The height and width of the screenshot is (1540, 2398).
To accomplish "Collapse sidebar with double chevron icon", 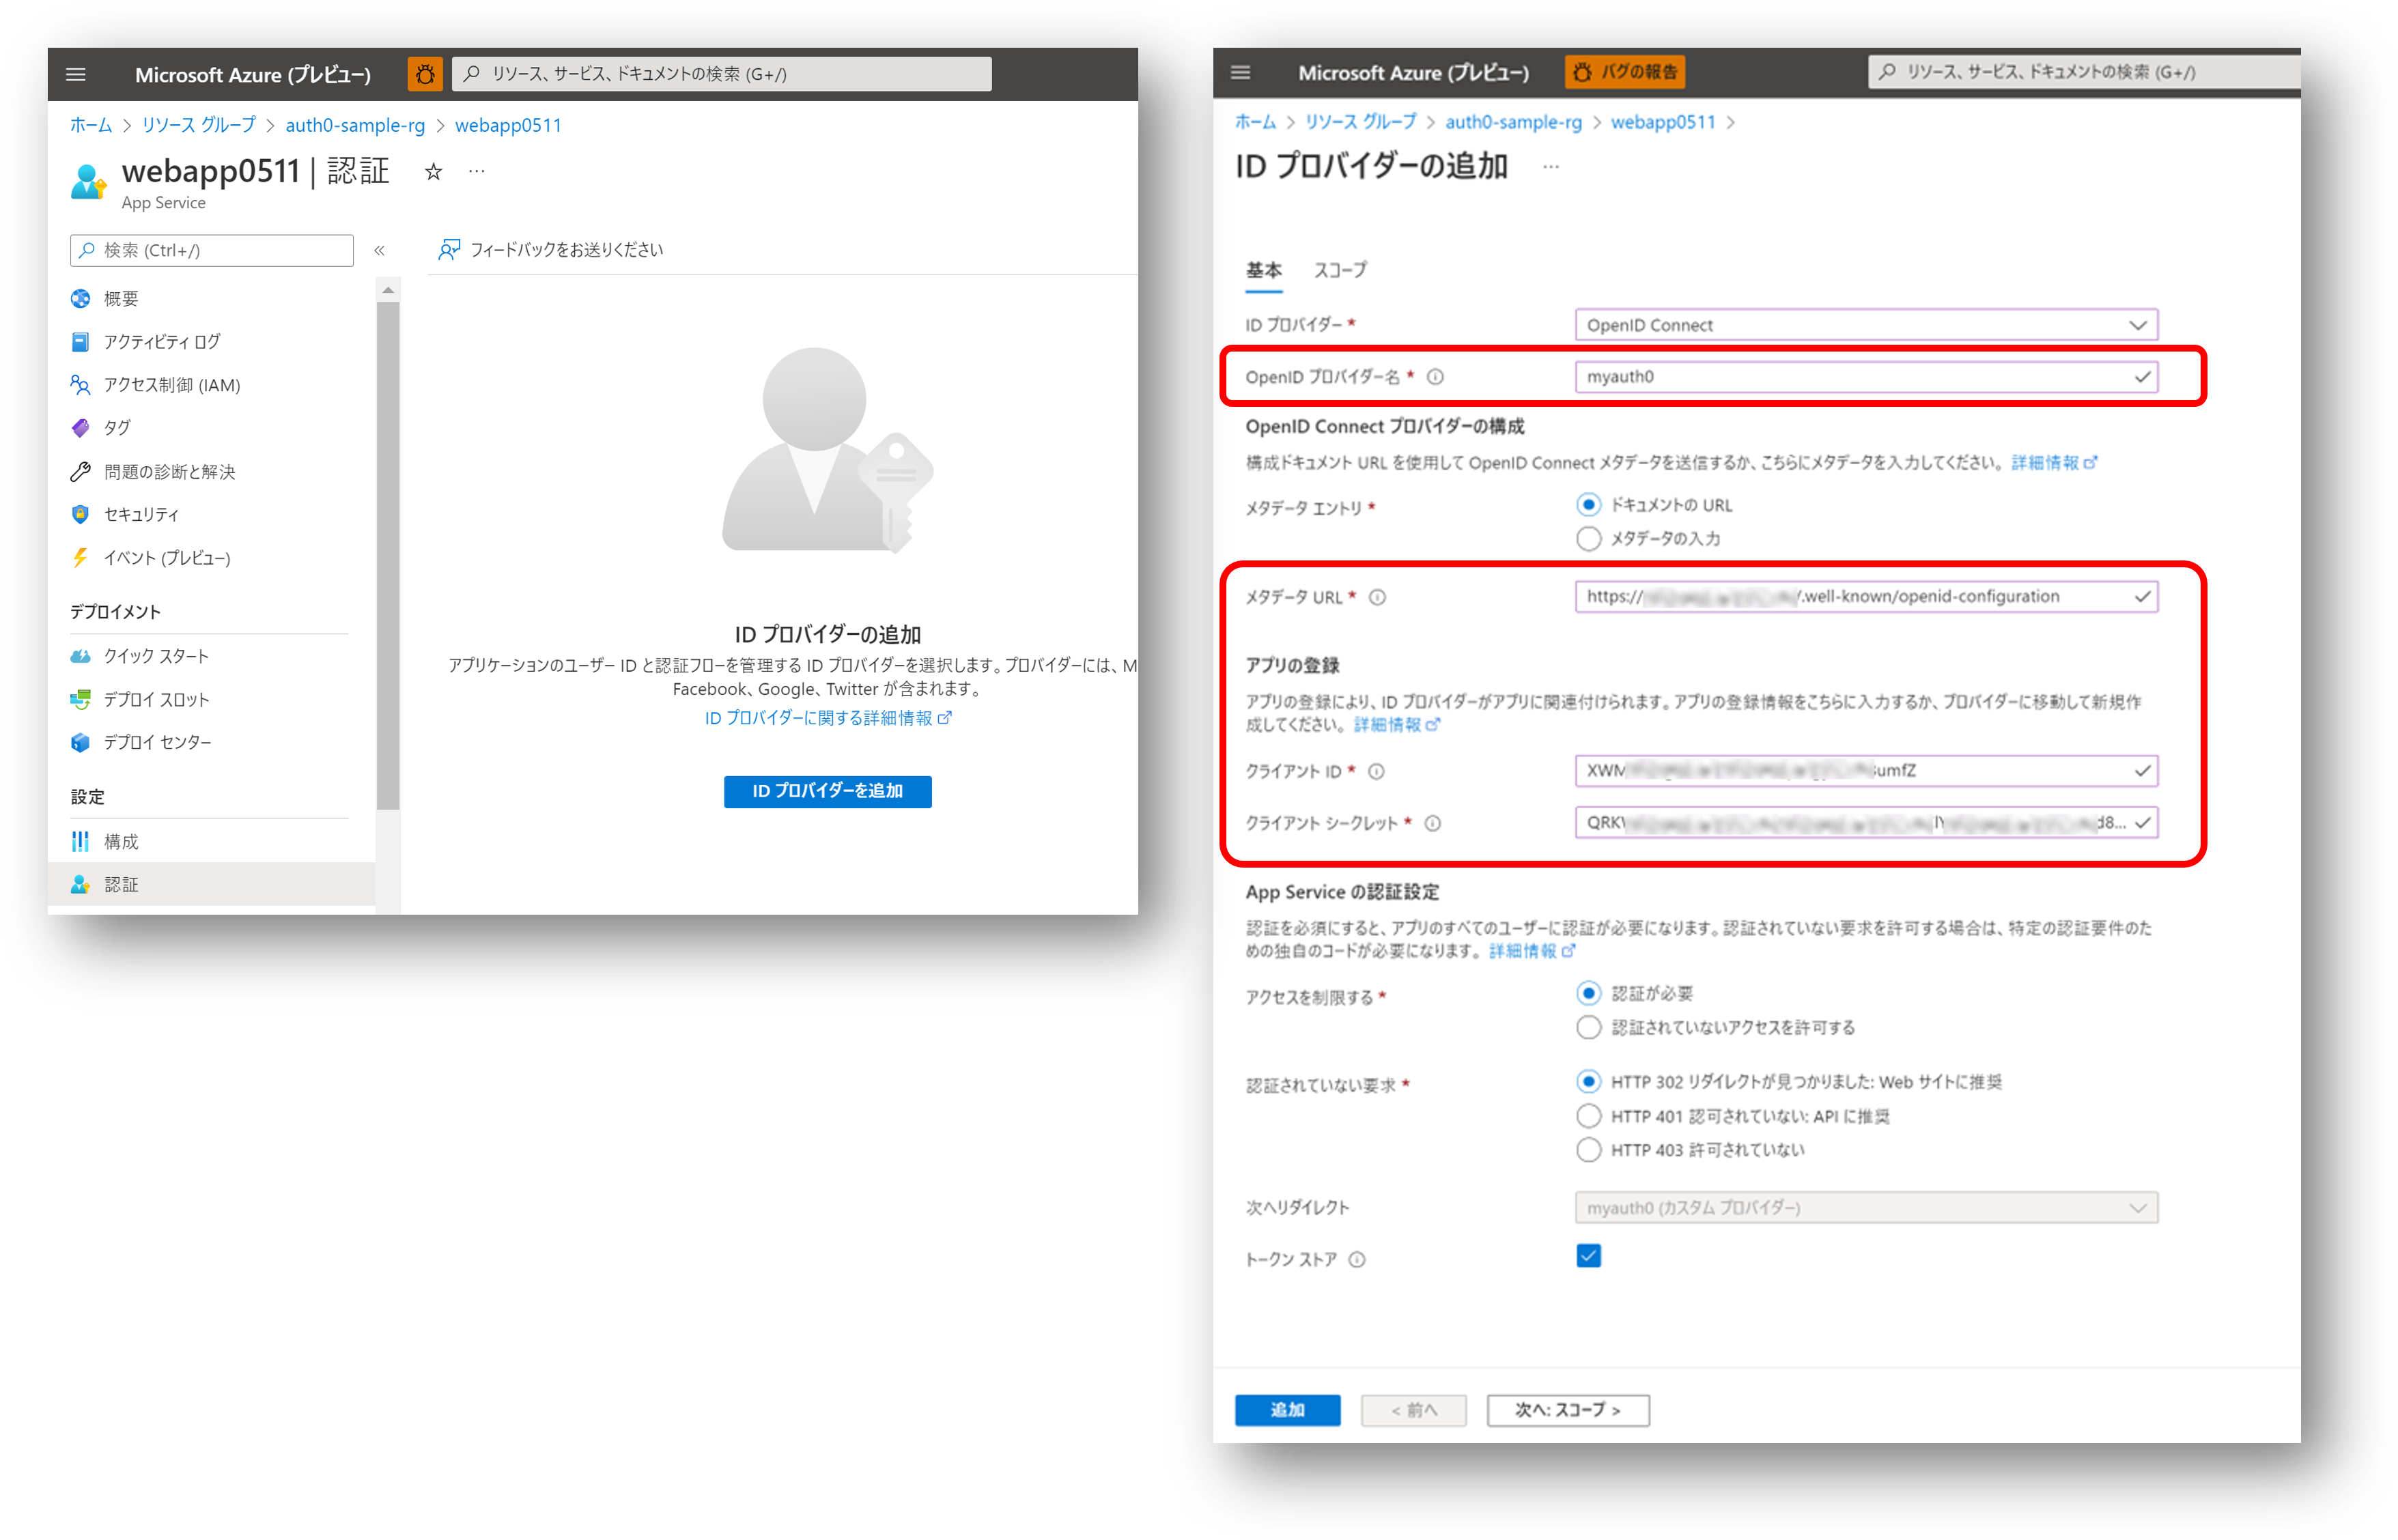I will point(380,250).
